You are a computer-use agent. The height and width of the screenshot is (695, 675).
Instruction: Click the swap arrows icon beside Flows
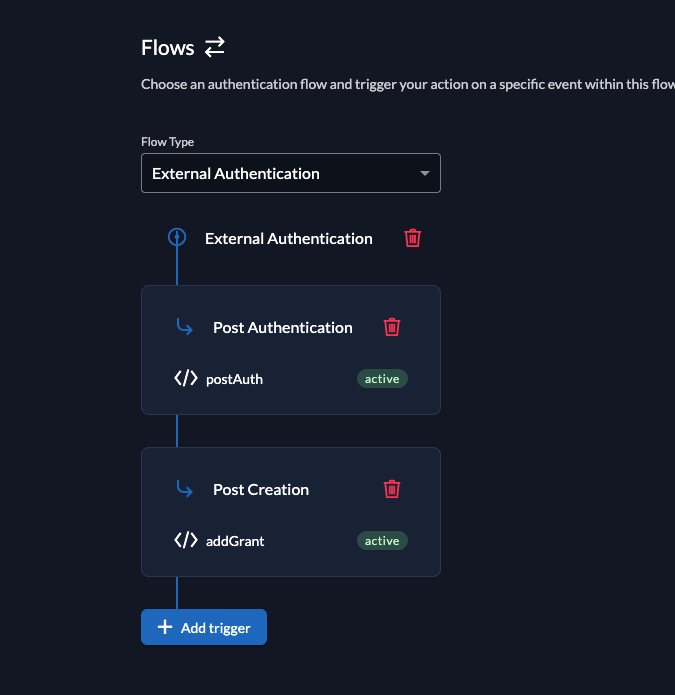pos(215,47)
